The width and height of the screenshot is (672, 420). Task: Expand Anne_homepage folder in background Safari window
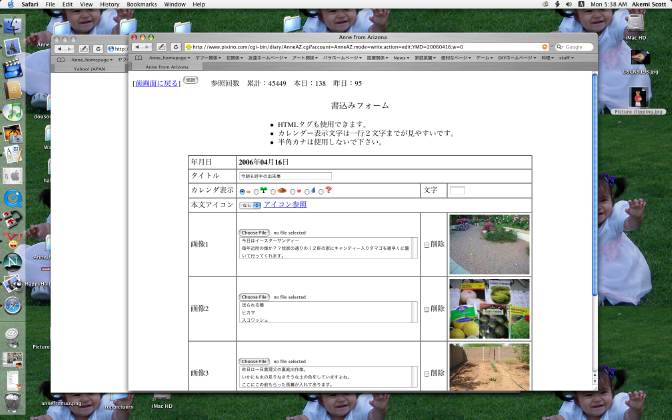click(92, 60)
